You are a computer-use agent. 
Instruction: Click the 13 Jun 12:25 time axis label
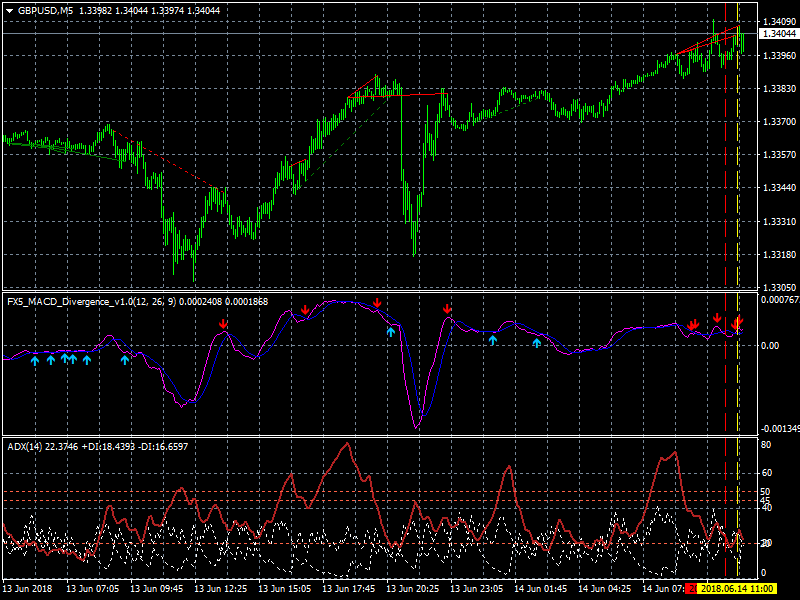point(220,588)
